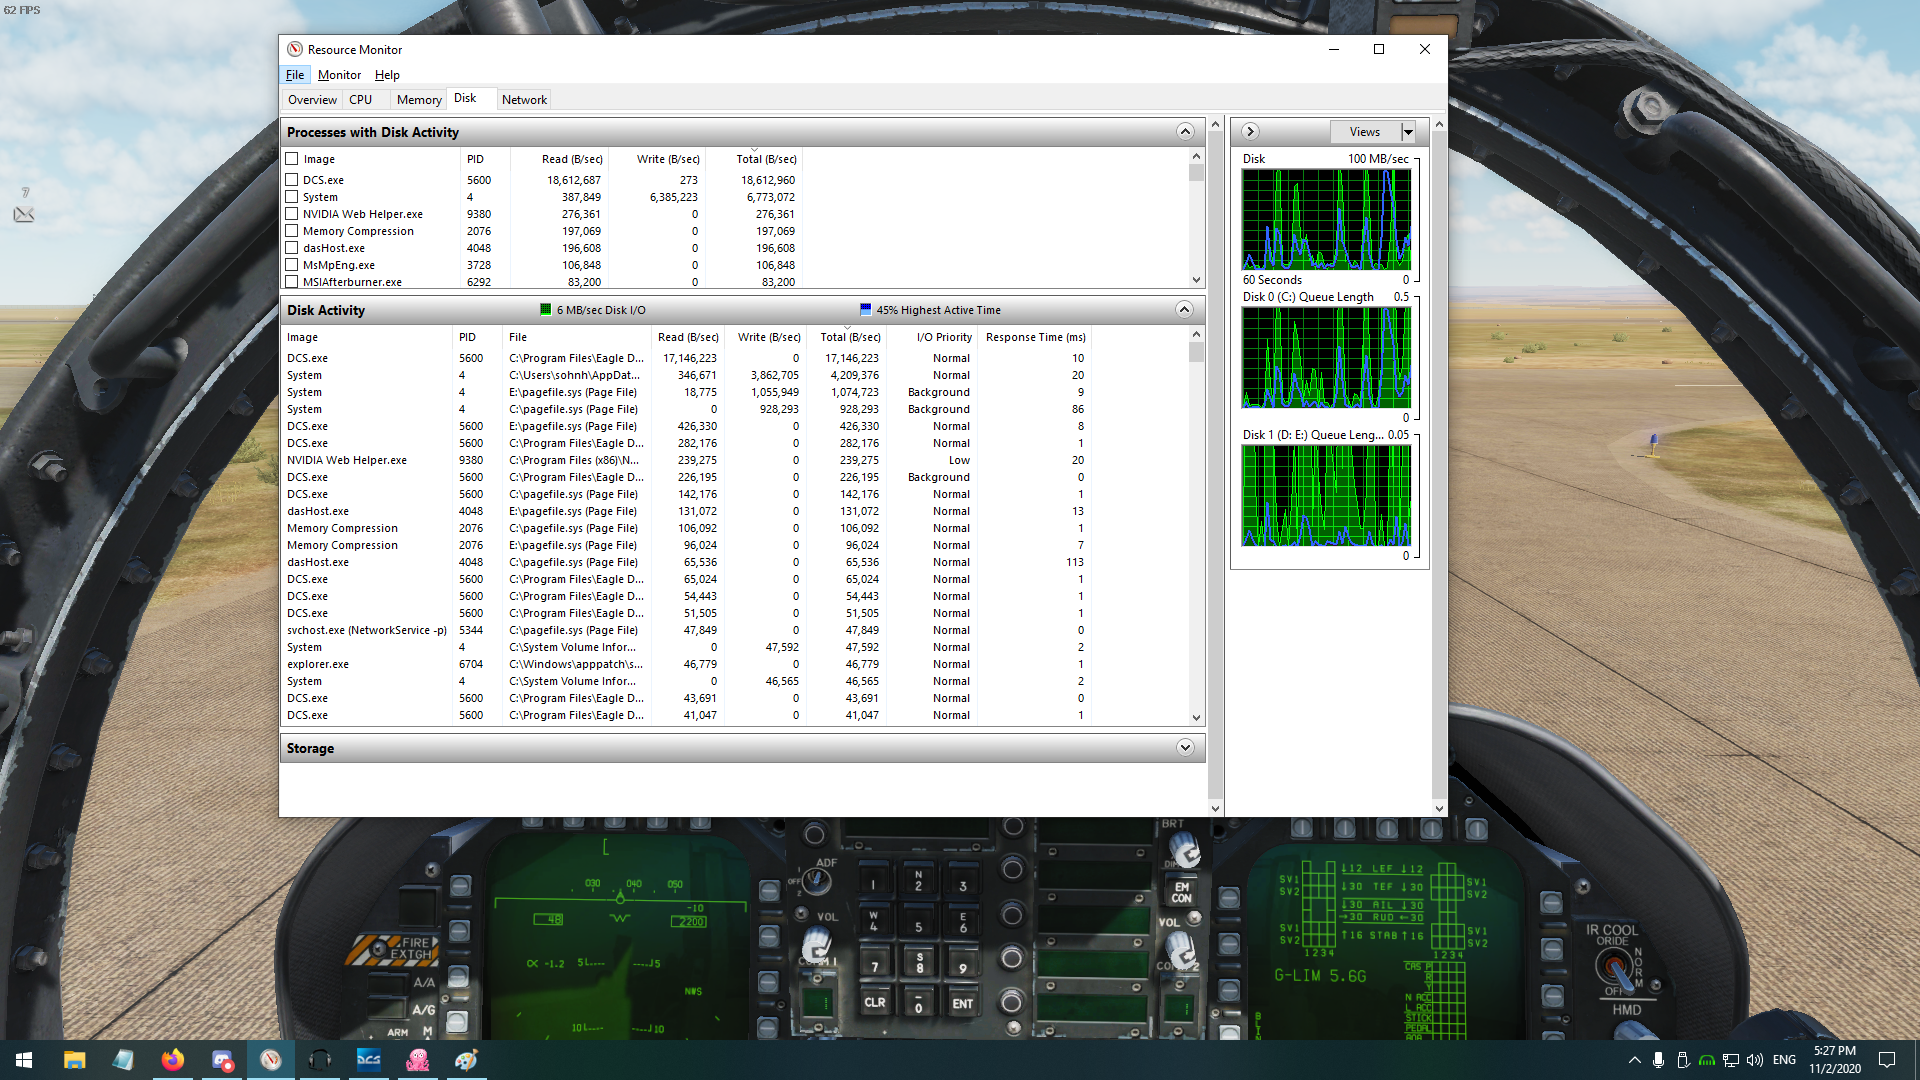Click the volume speaker tray icon
Screen dimensions: 1920x1080
(1754, 1060)
